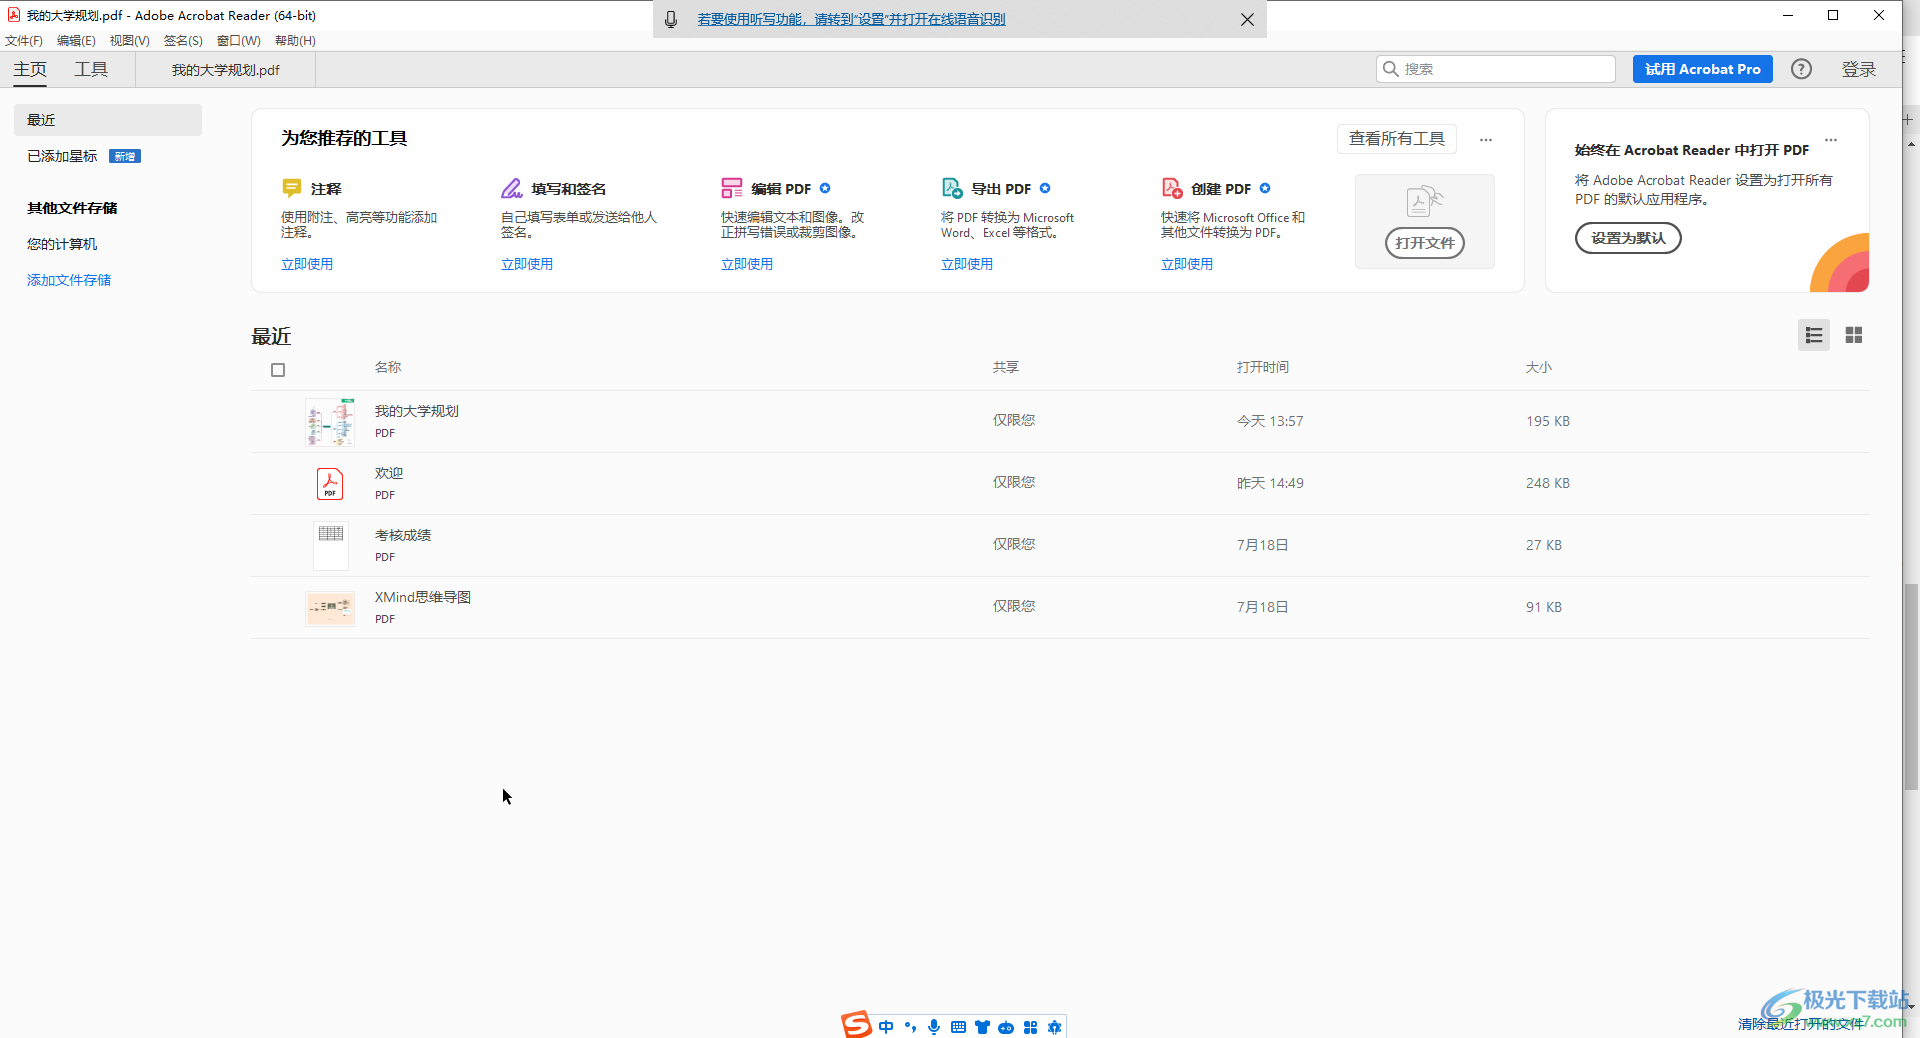Switch to the 主页 tab
1920x1038 pixels.
pyautogui.click(x=30, y=69)
